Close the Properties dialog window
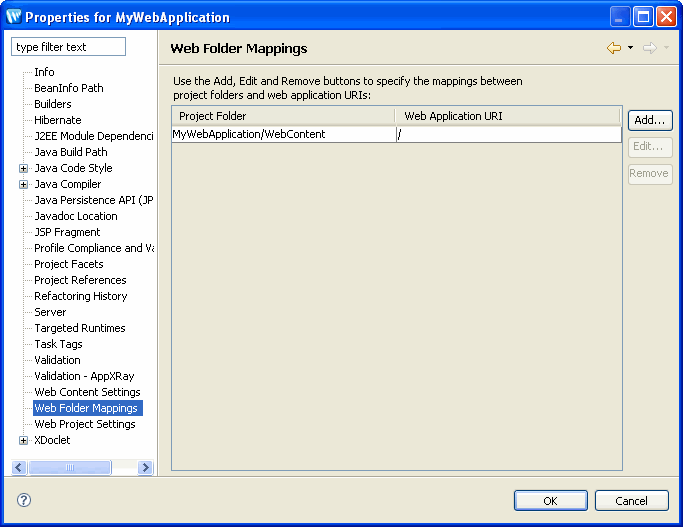This screenshot has height=527, width=683. click(666, 17)
